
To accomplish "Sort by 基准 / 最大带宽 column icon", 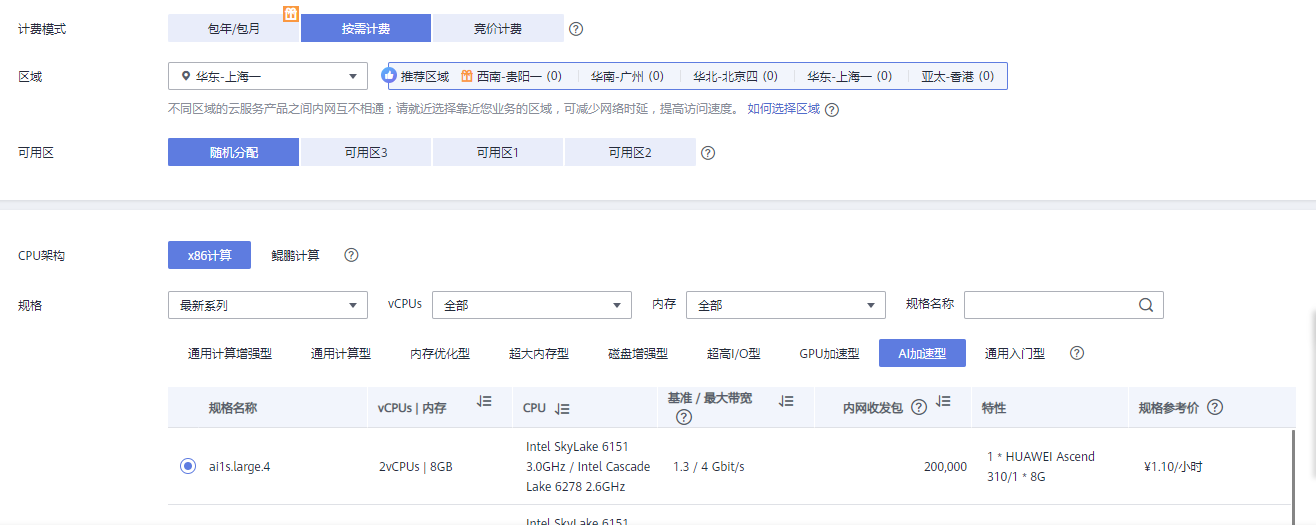I will (786, 401).
